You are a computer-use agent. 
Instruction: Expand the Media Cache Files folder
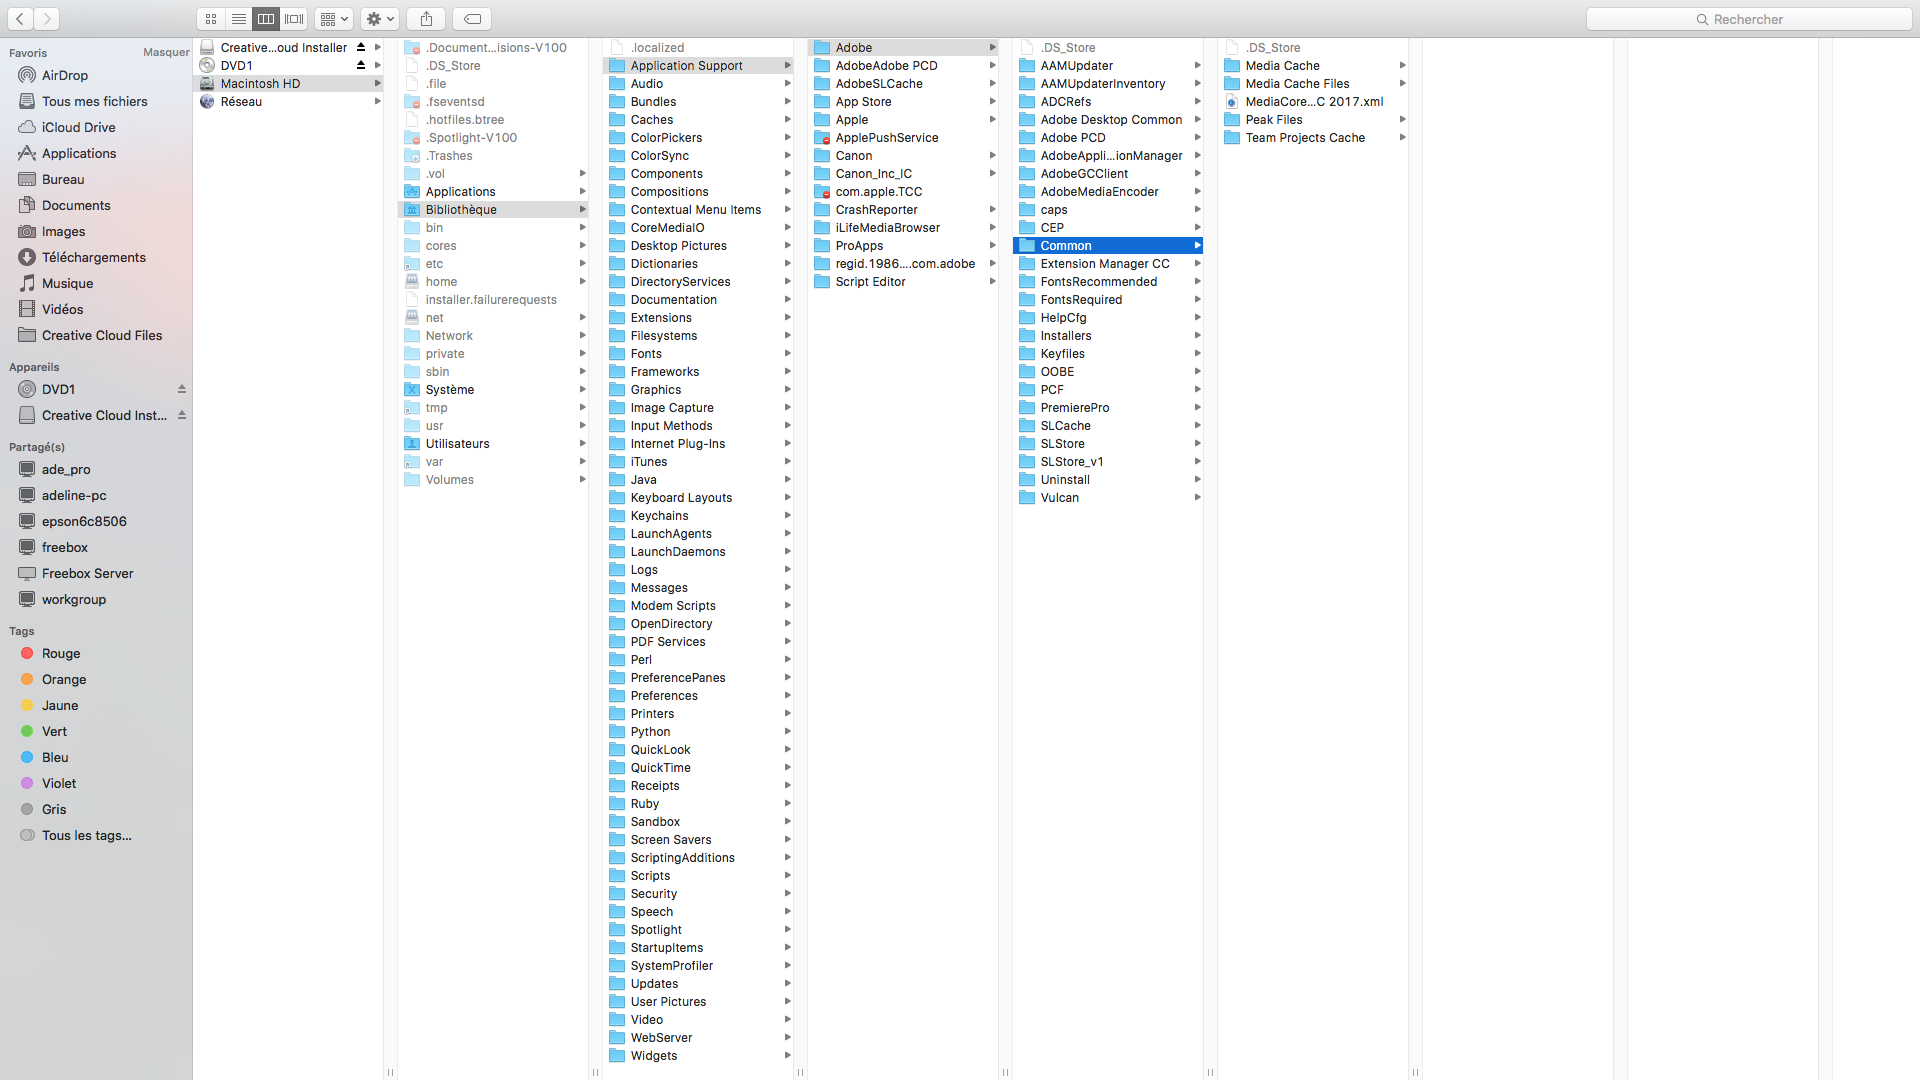pos(1402,84)
